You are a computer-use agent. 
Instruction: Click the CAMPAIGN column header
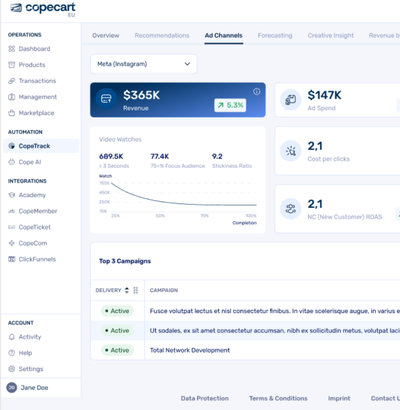(x=164, y=290)
